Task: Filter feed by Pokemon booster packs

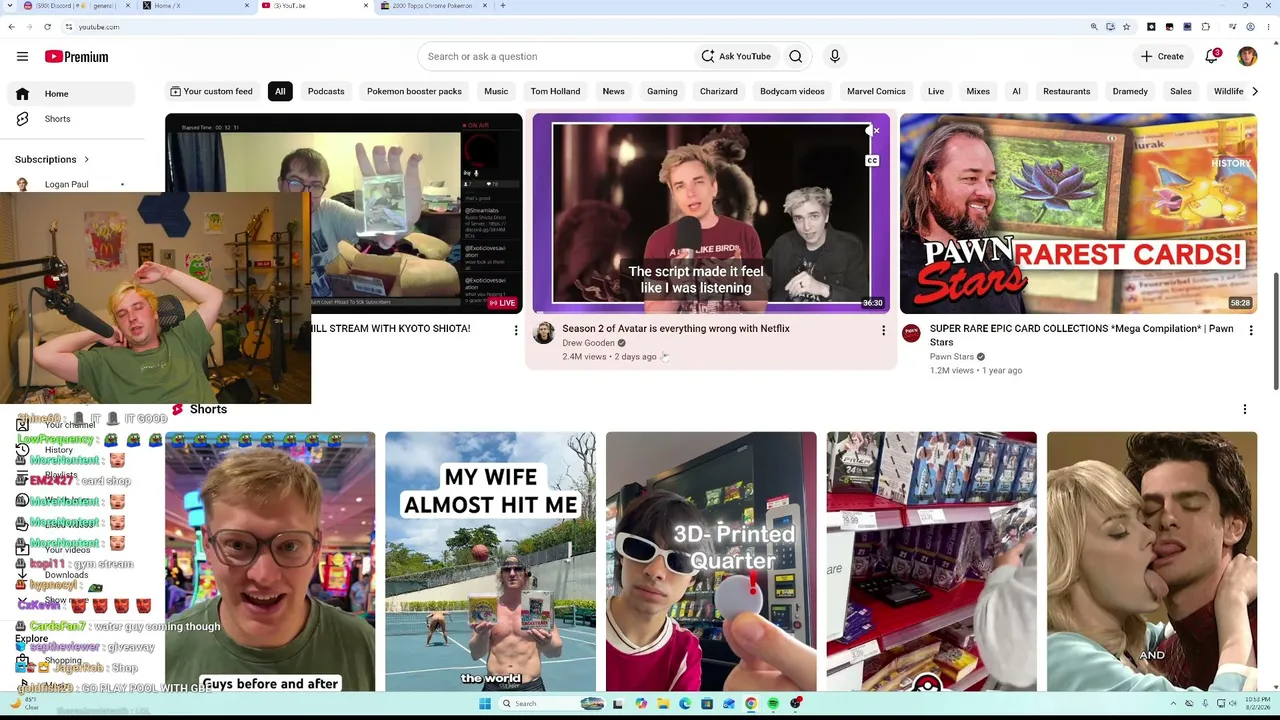Action: (x=414, y=92)
